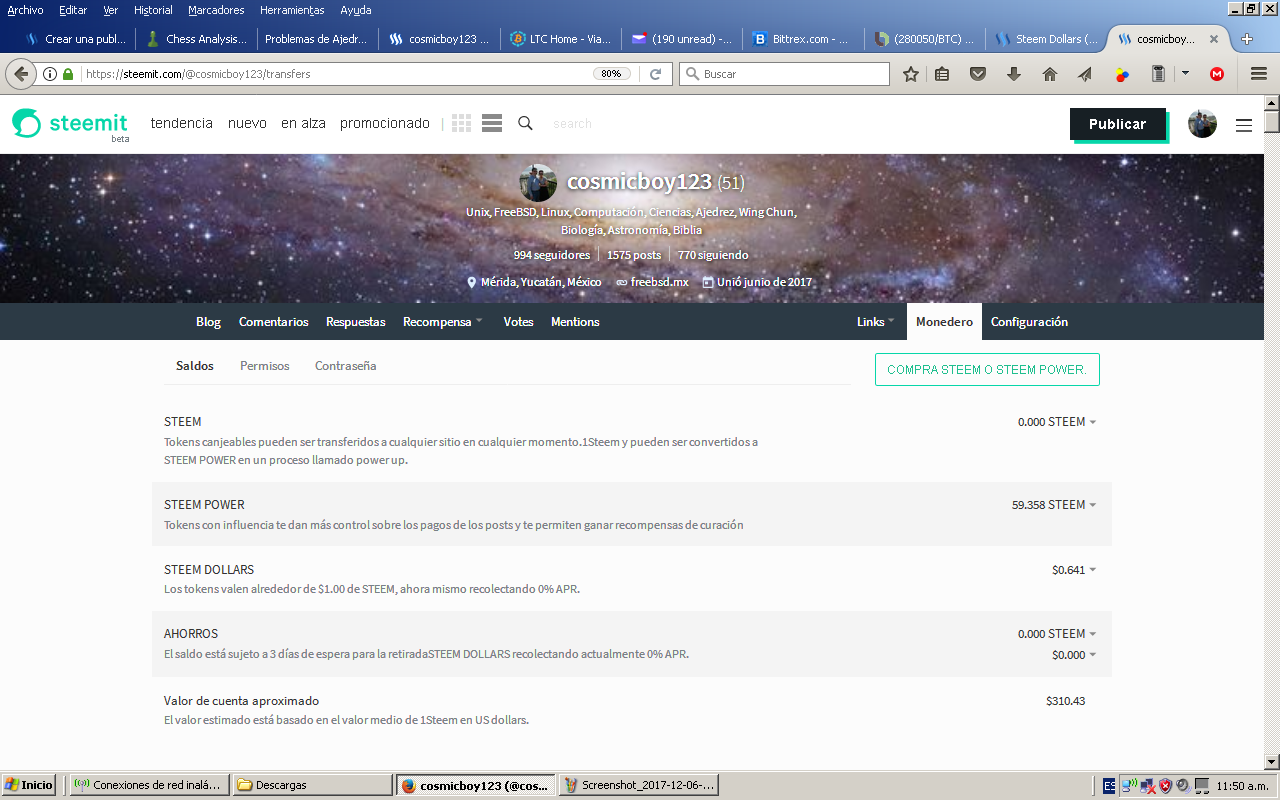The height and width of the screenshot is (800, 1280).
Task: Open the hamburger menu on Steemit header
Action: point(1244,125)
